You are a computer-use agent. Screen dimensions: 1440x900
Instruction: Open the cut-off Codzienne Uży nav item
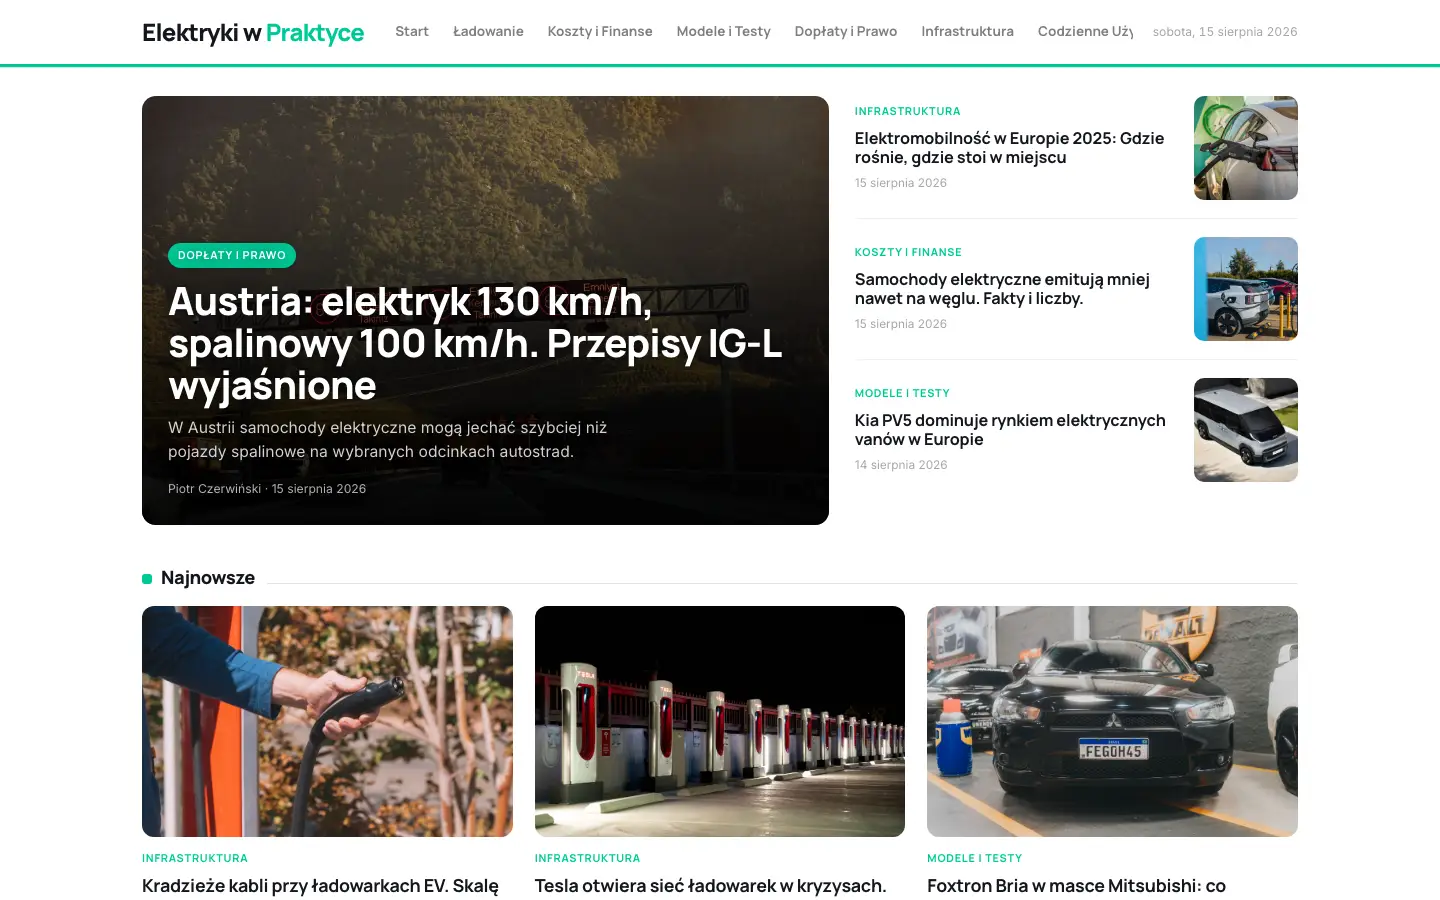(1085, 32)
